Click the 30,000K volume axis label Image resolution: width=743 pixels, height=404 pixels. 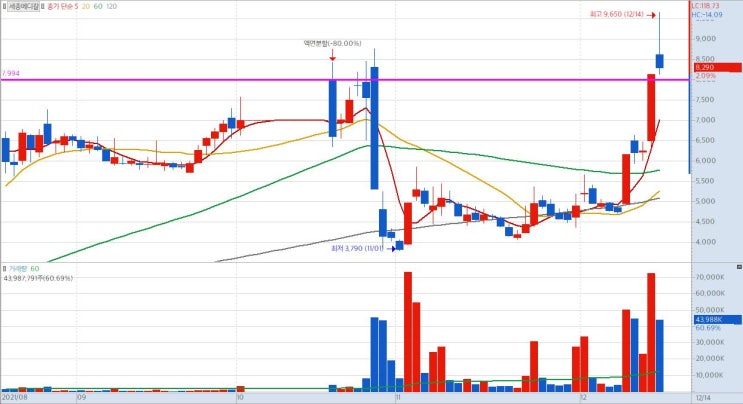[x=710, y=342]
